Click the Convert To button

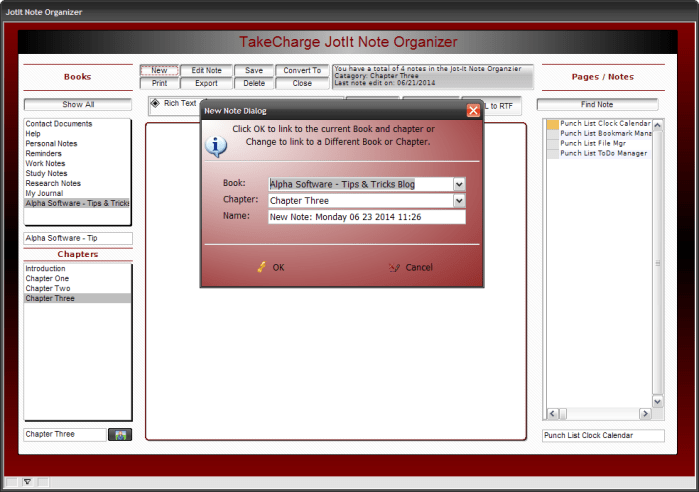(x=302, y=70)
